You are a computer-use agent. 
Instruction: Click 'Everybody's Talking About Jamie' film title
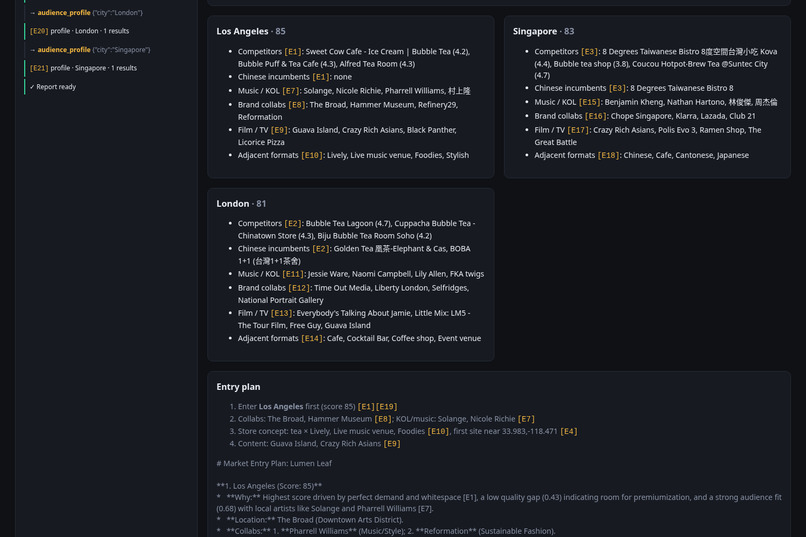click(x=353, y=312)
